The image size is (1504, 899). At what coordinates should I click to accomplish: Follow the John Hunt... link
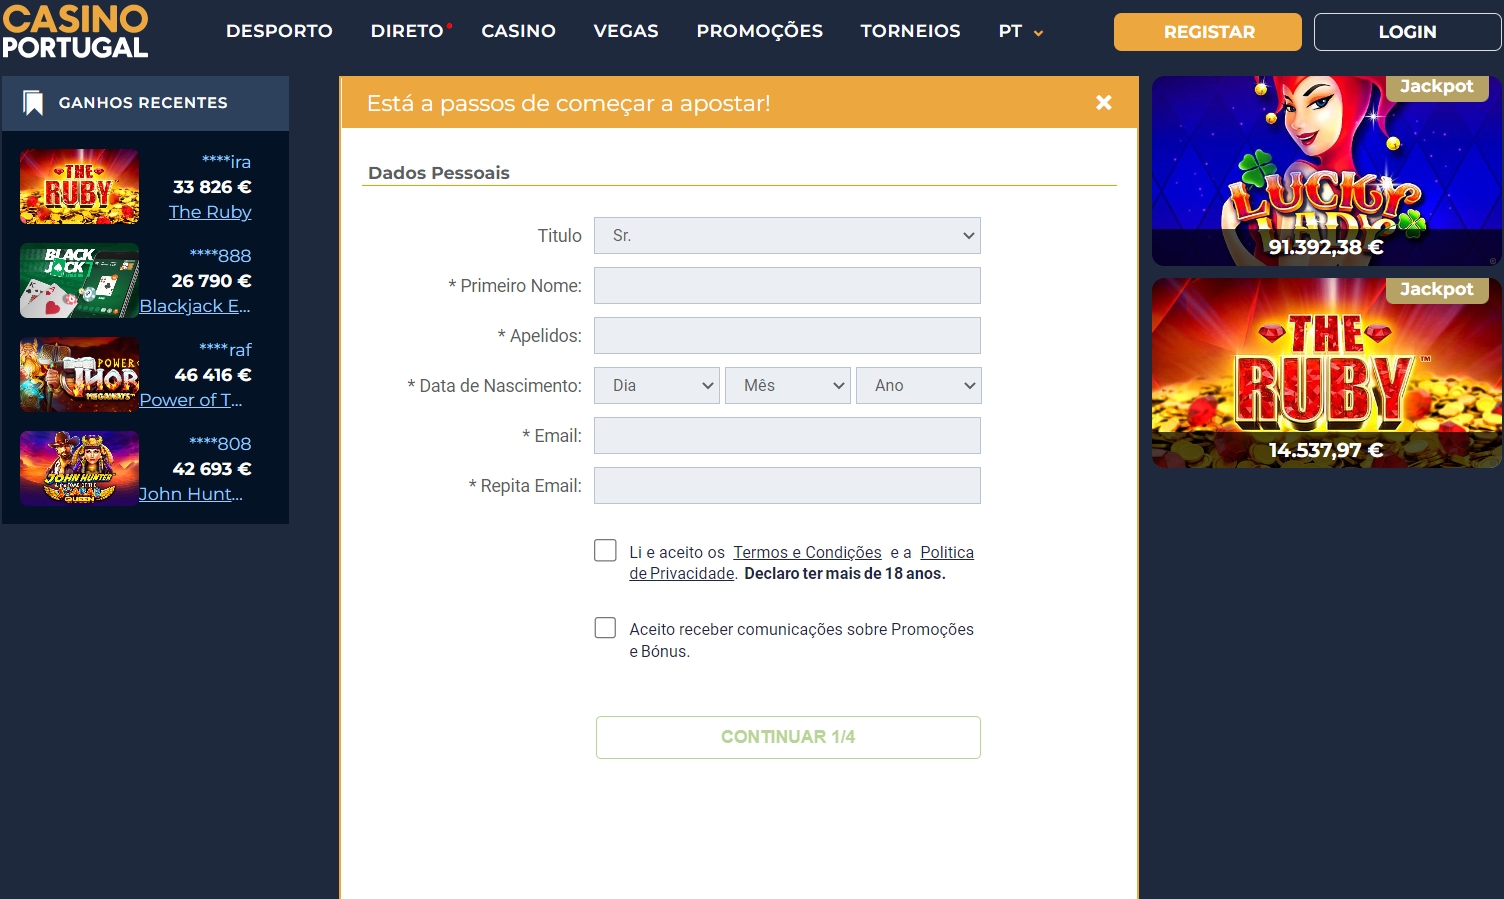191,494
